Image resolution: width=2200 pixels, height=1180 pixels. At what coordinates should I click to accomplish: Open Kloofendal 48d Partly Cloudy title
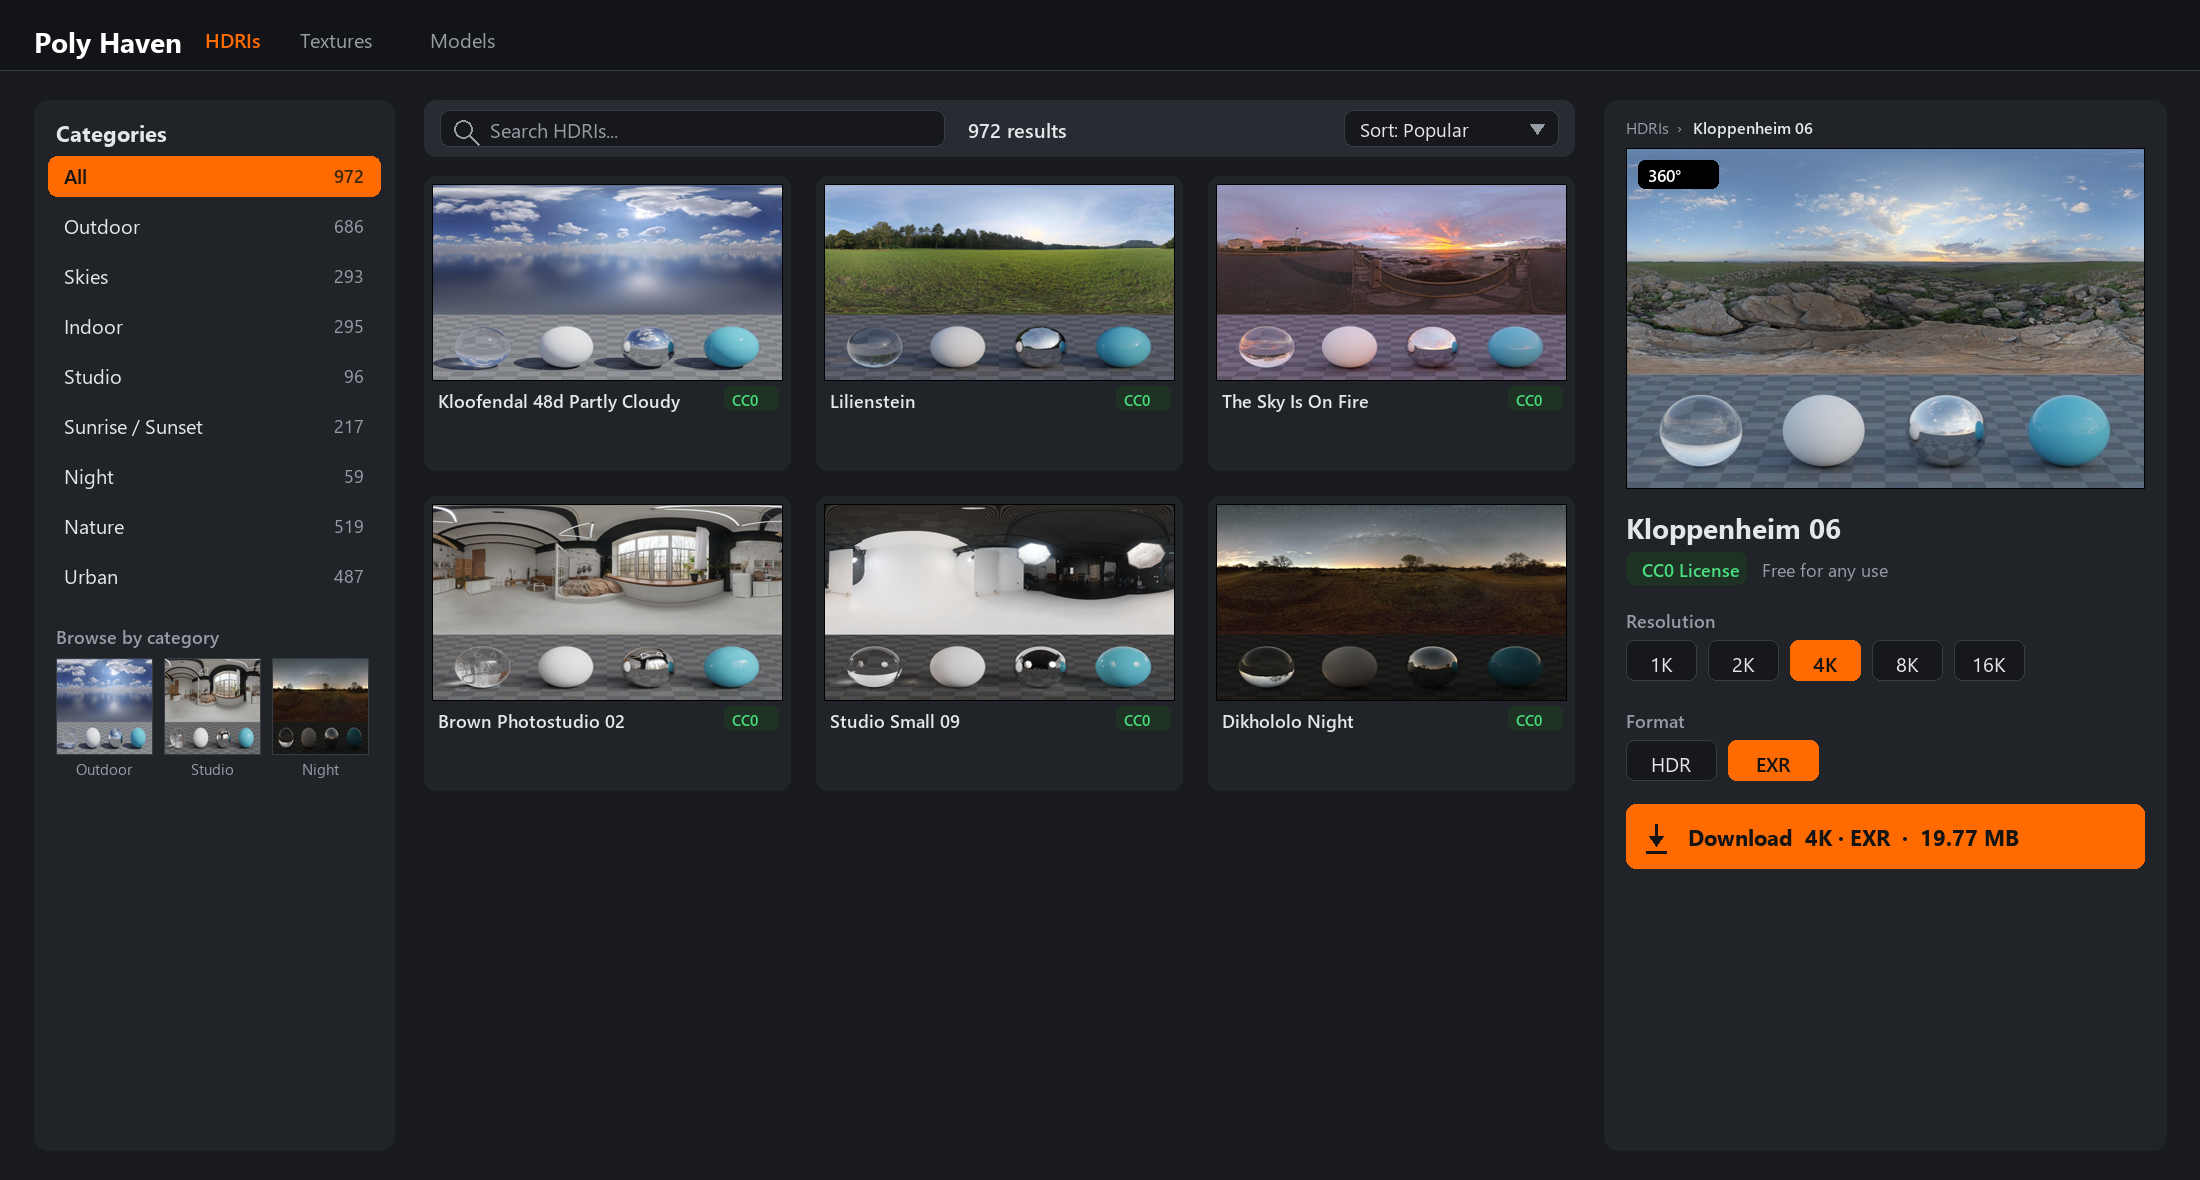click(x=559, y=401)
